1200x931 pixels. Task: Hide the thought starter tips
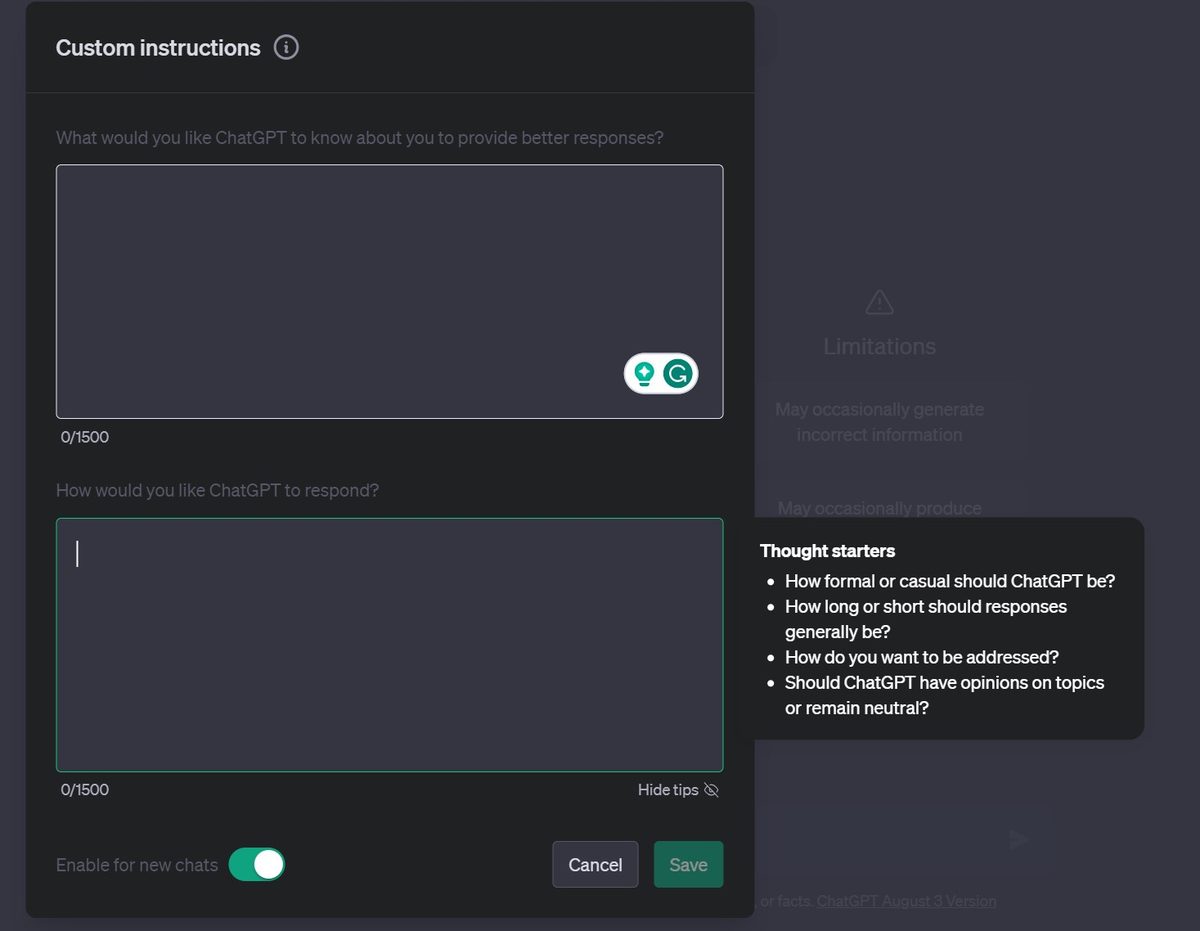667,790
